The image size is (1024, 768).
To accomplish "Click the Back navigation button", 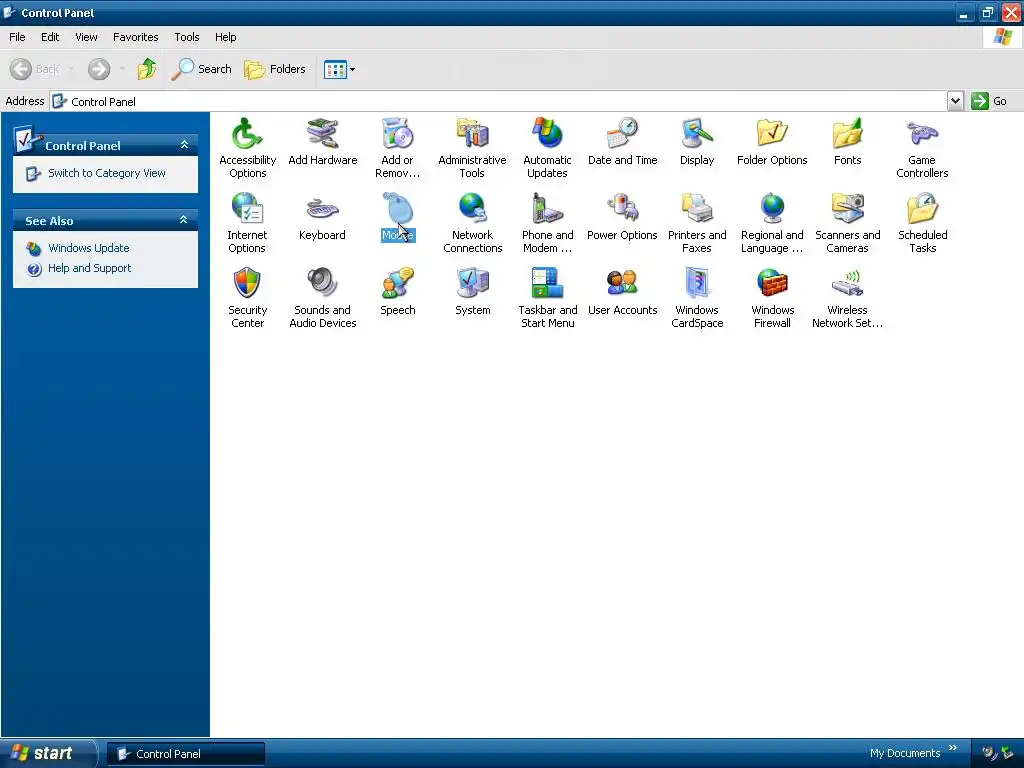I will [x=35, y=69].
